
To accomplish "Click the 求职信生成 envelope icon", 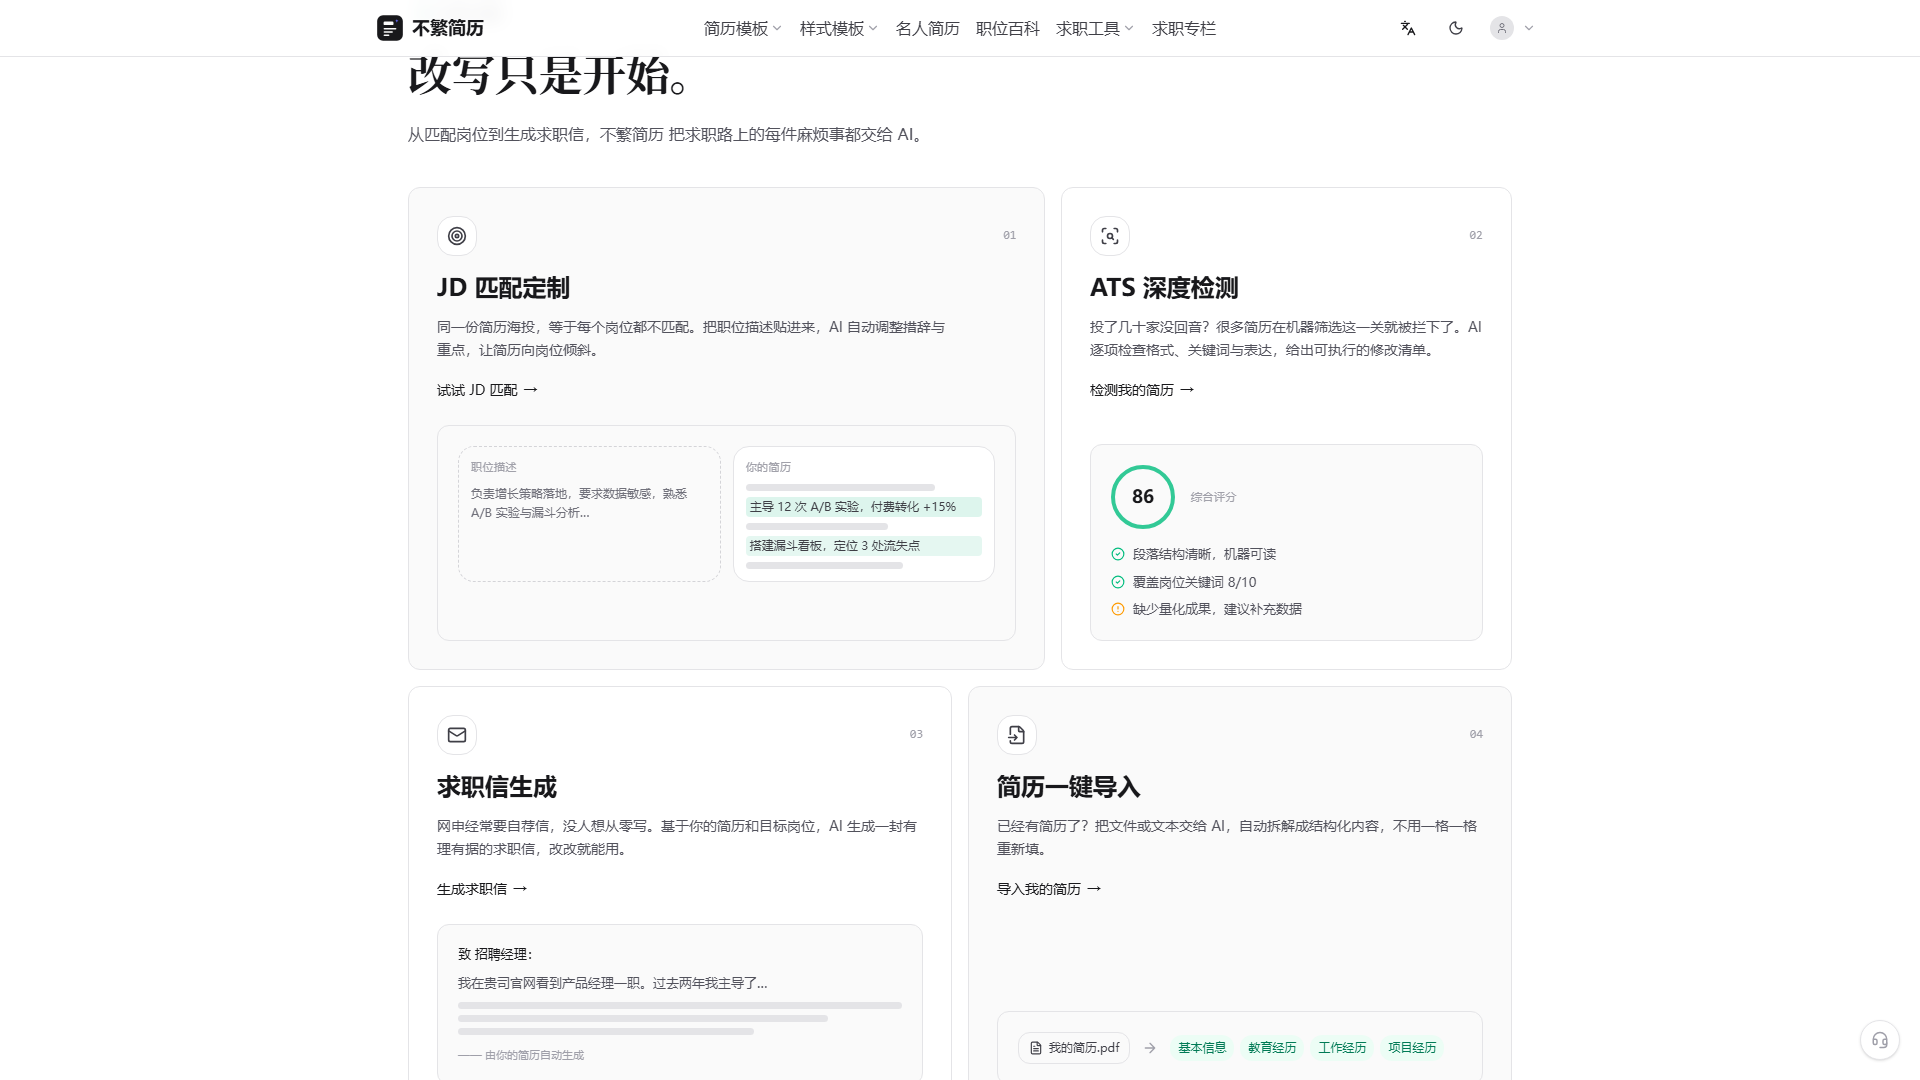I will [x=457, y=735].
